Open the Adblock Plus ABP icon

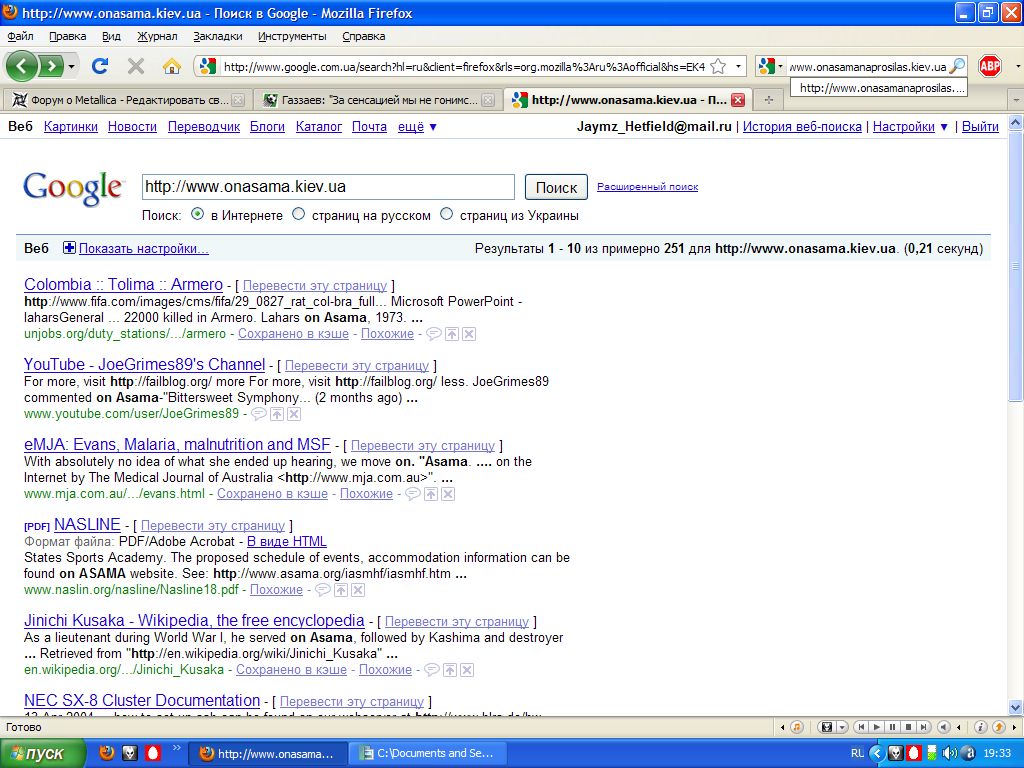(990, 67)
